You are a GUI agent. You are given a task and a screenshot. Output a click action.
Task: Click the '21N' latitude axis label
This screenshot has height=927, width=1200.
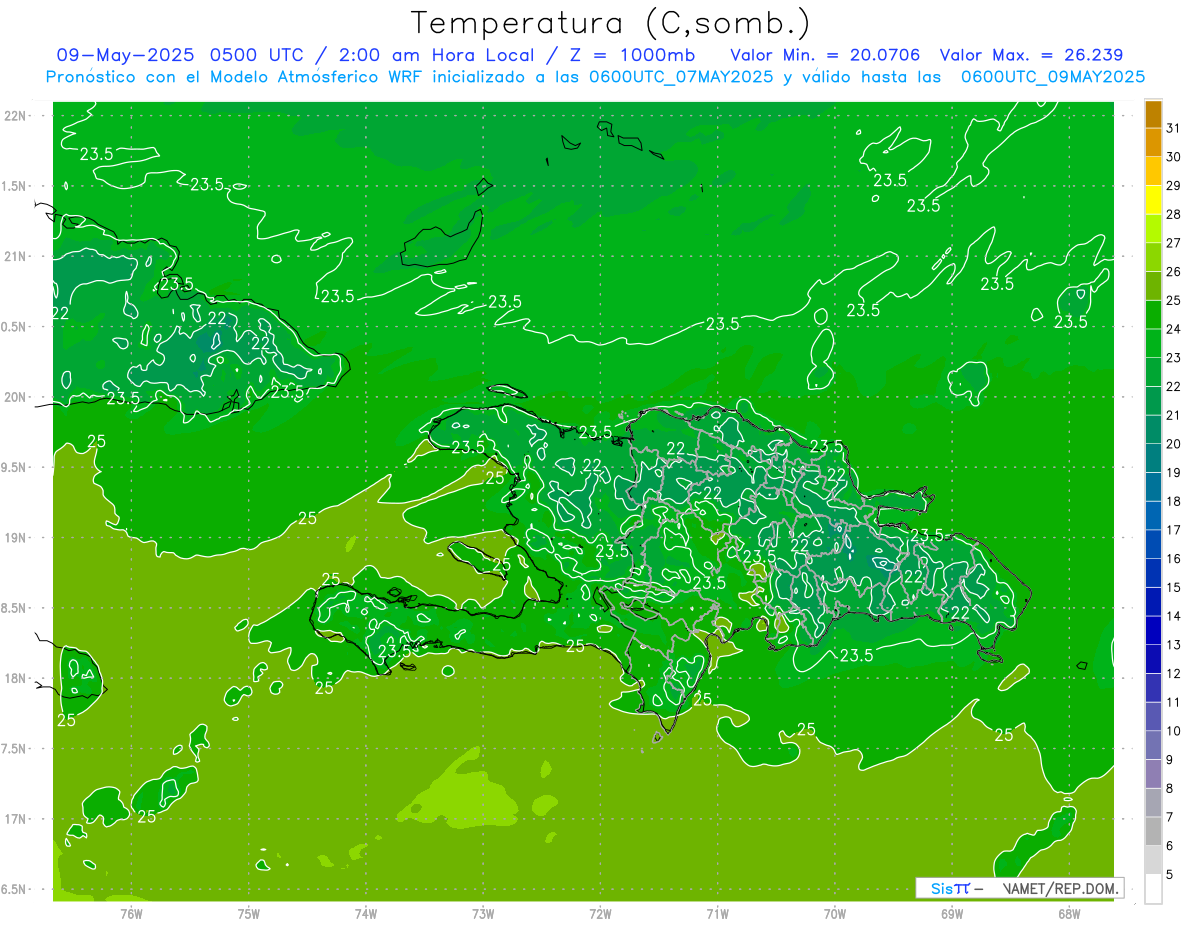coord(15,257)
